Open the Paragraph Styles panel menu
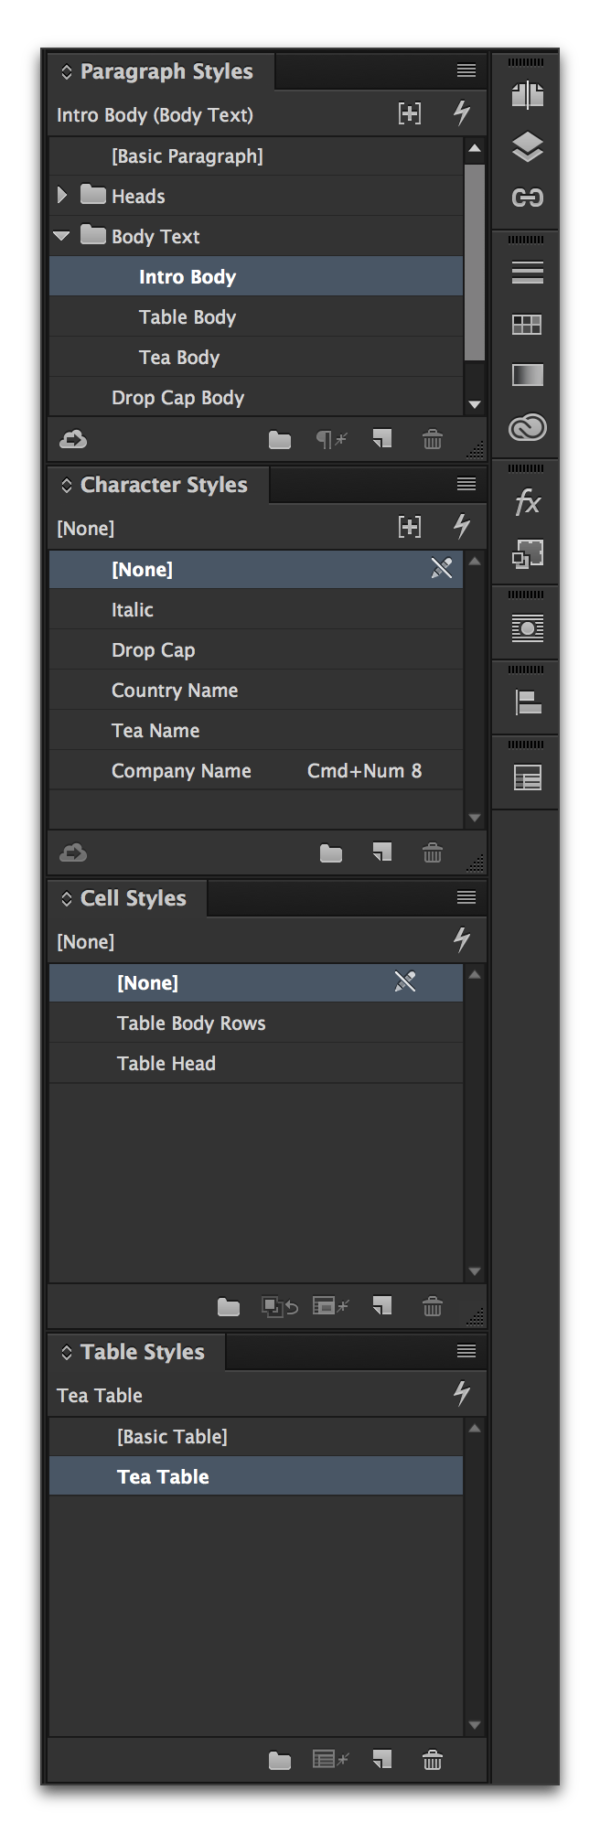This screenshot has height=1833, width=600. (465, 70)
